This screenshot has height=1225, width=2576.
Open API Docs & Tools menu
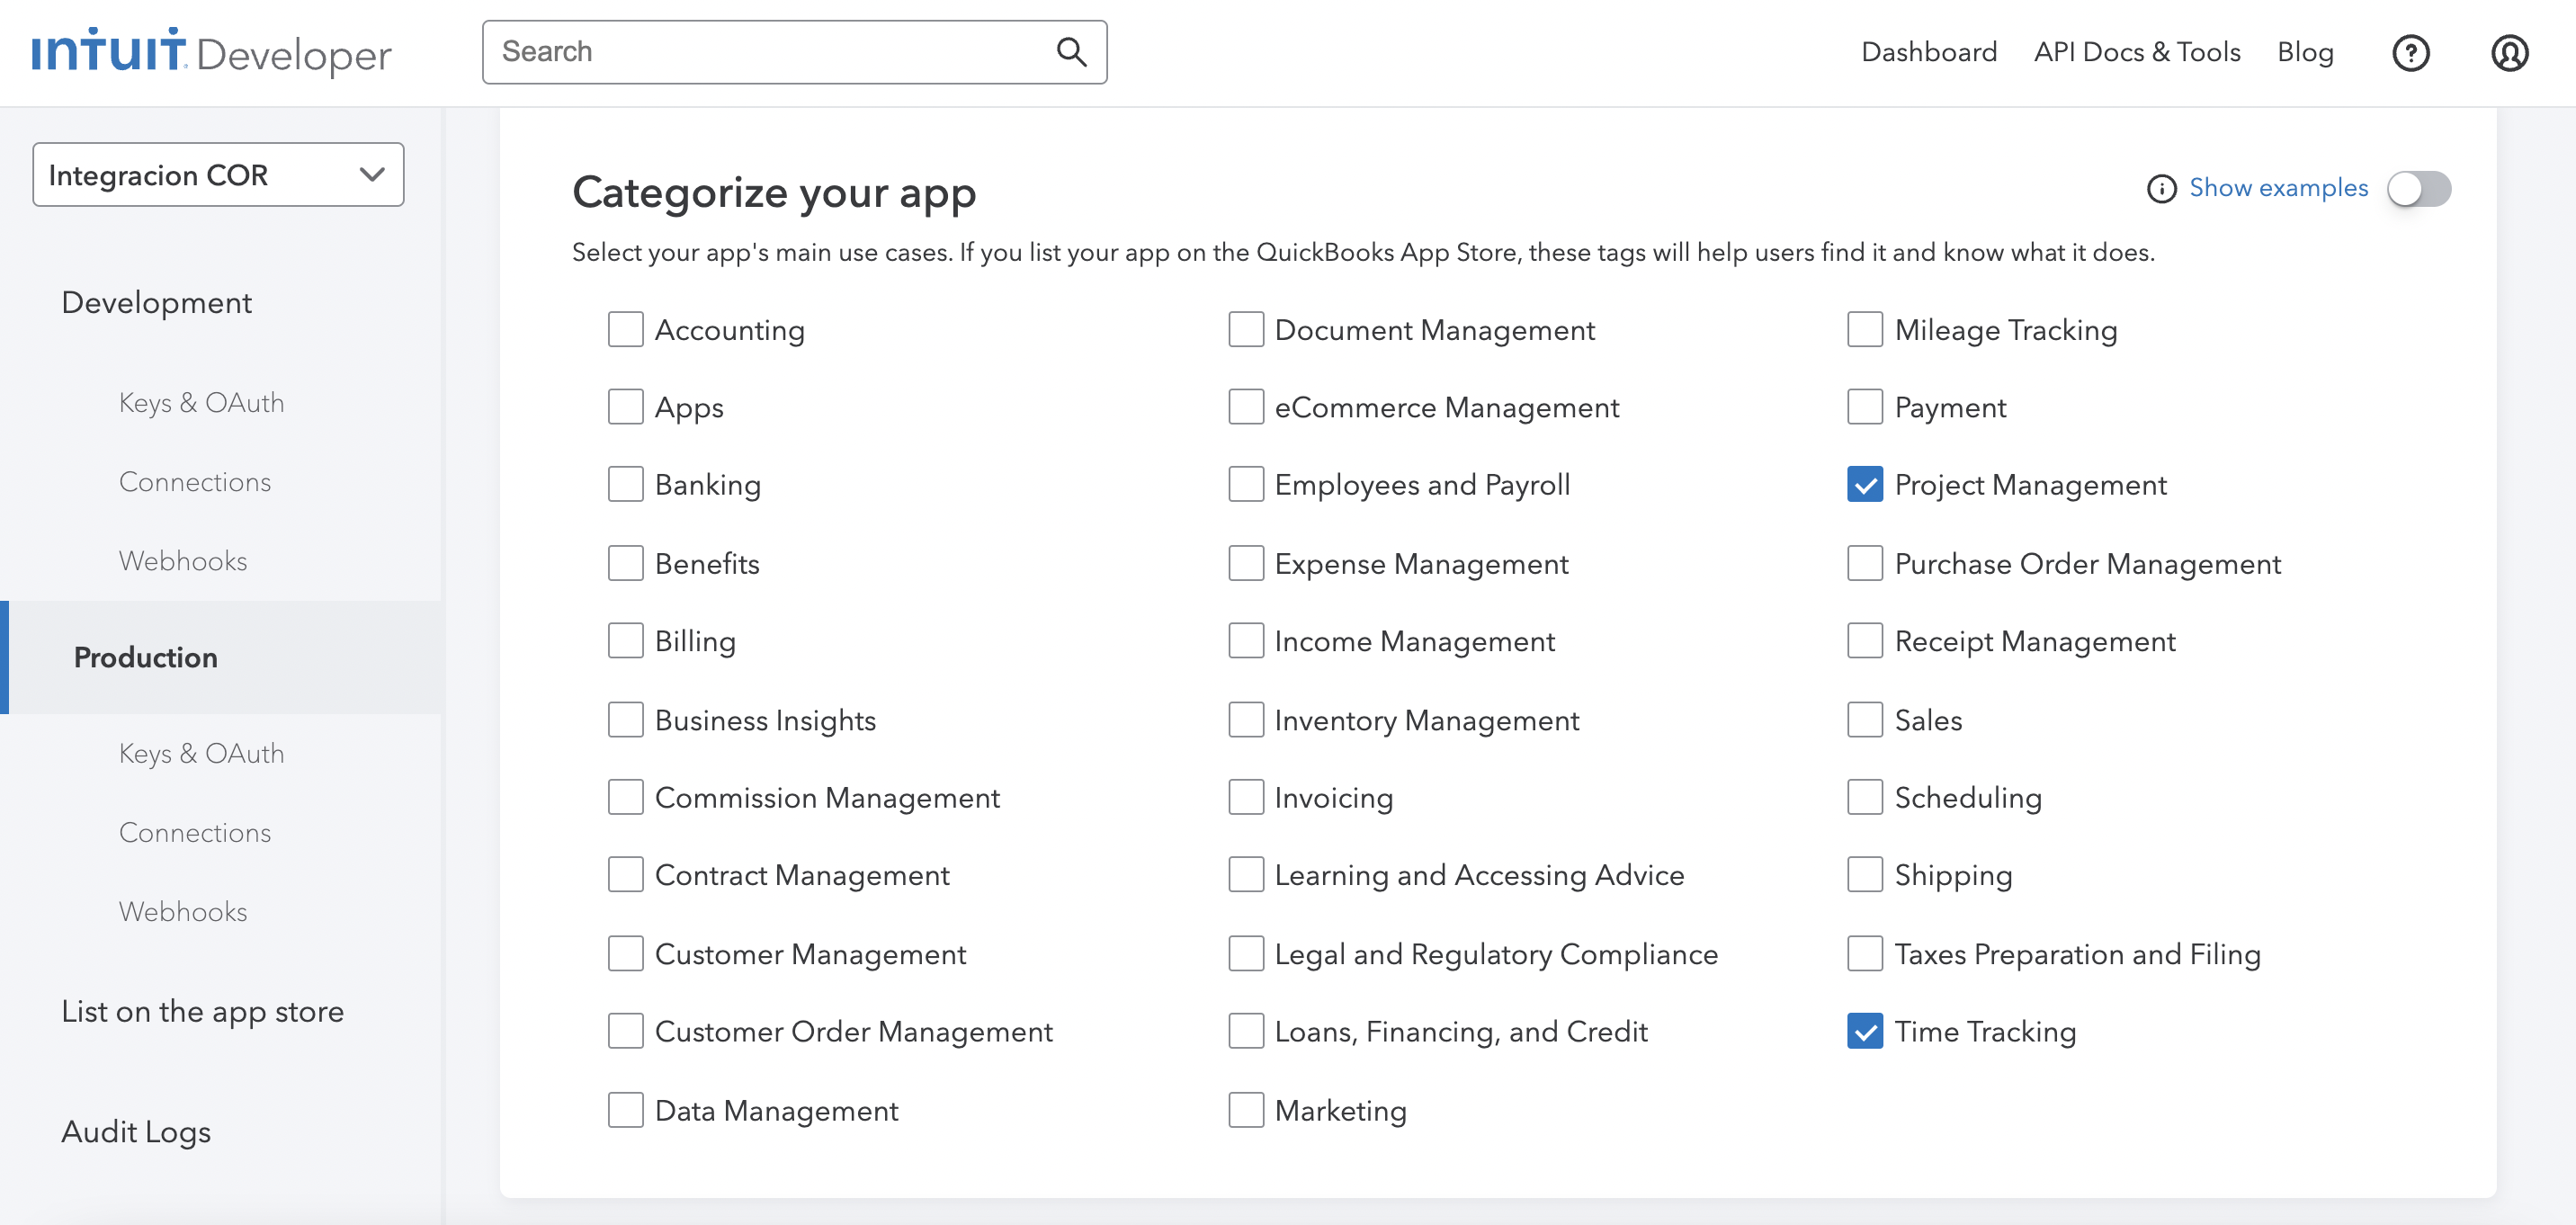[2137, 52]
